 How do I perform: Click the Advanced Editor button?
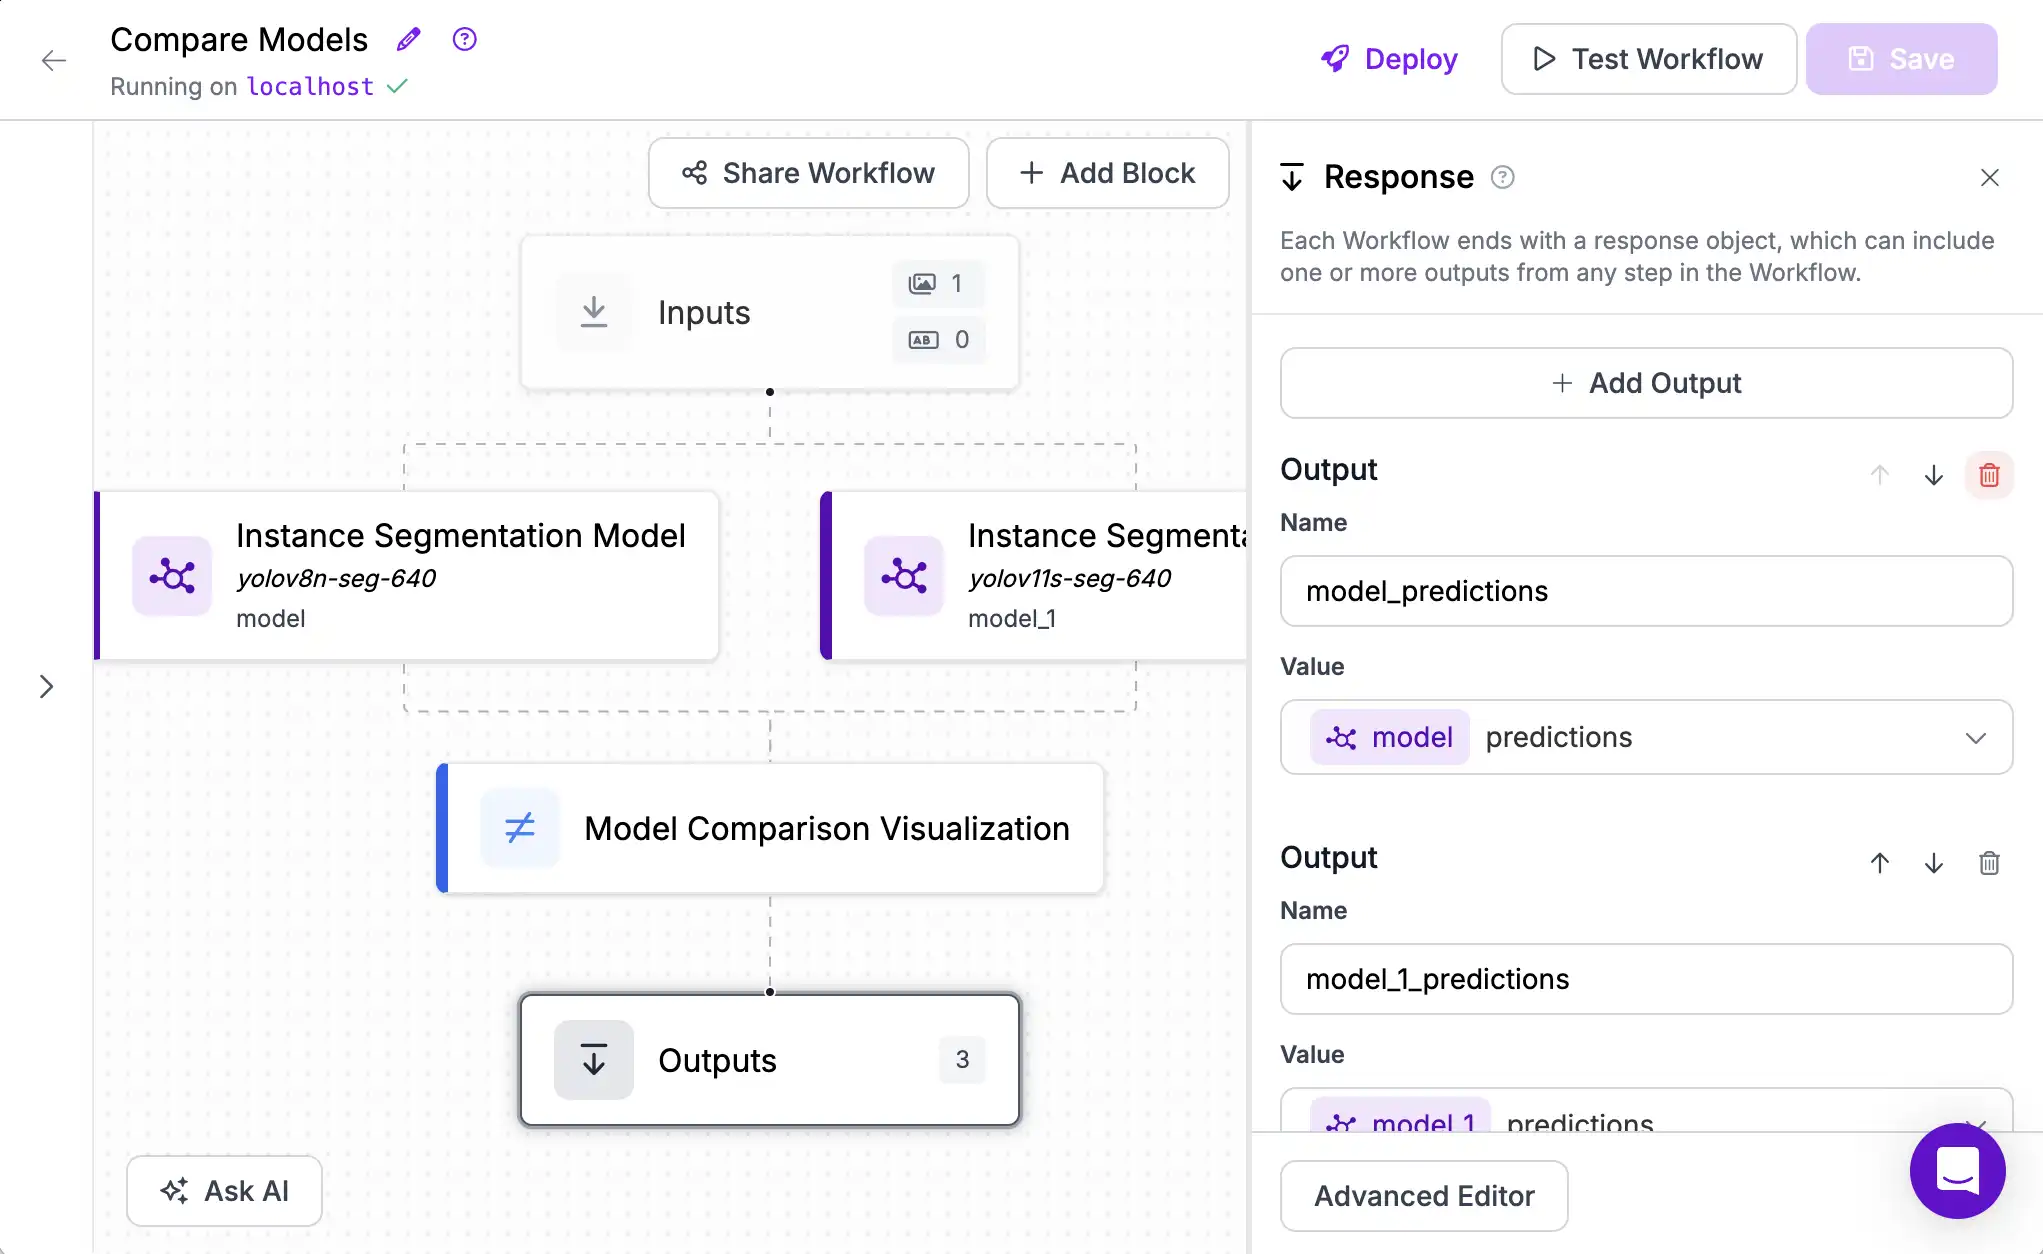click(x=1426, y=1196)
